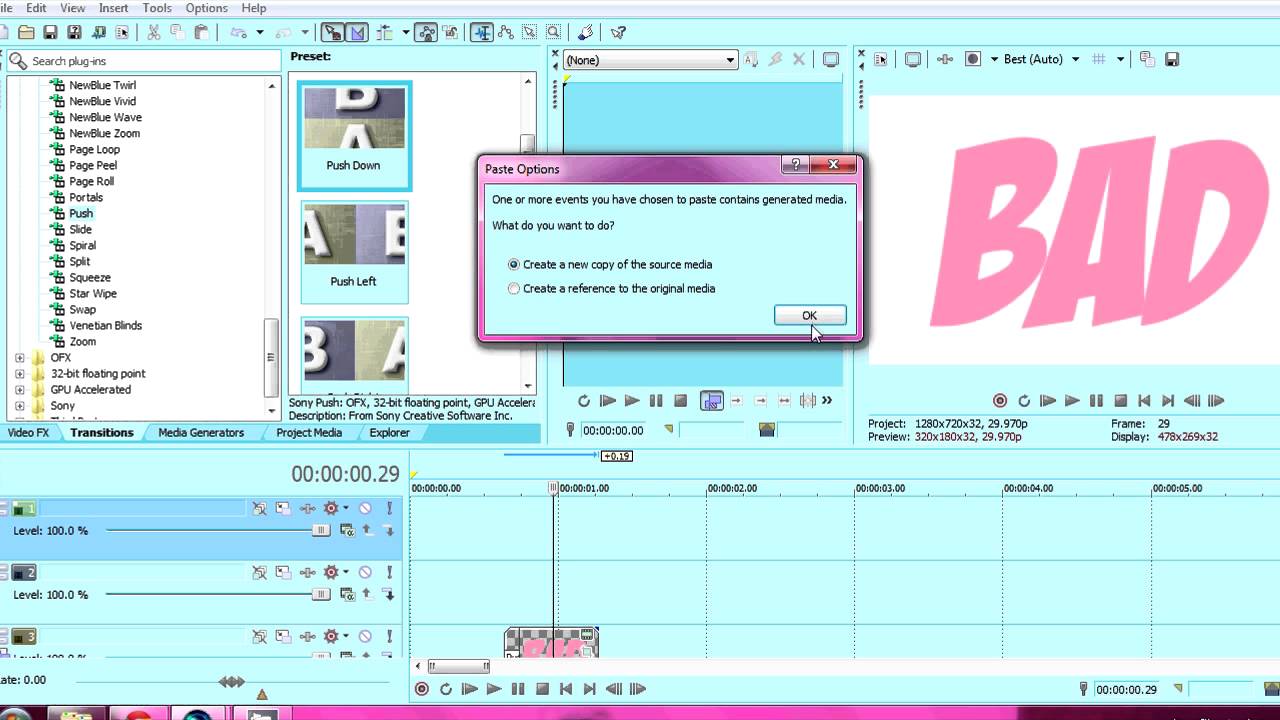1280x720 pixels.
Task: Mute track 1
Action: tap(365, 508)
